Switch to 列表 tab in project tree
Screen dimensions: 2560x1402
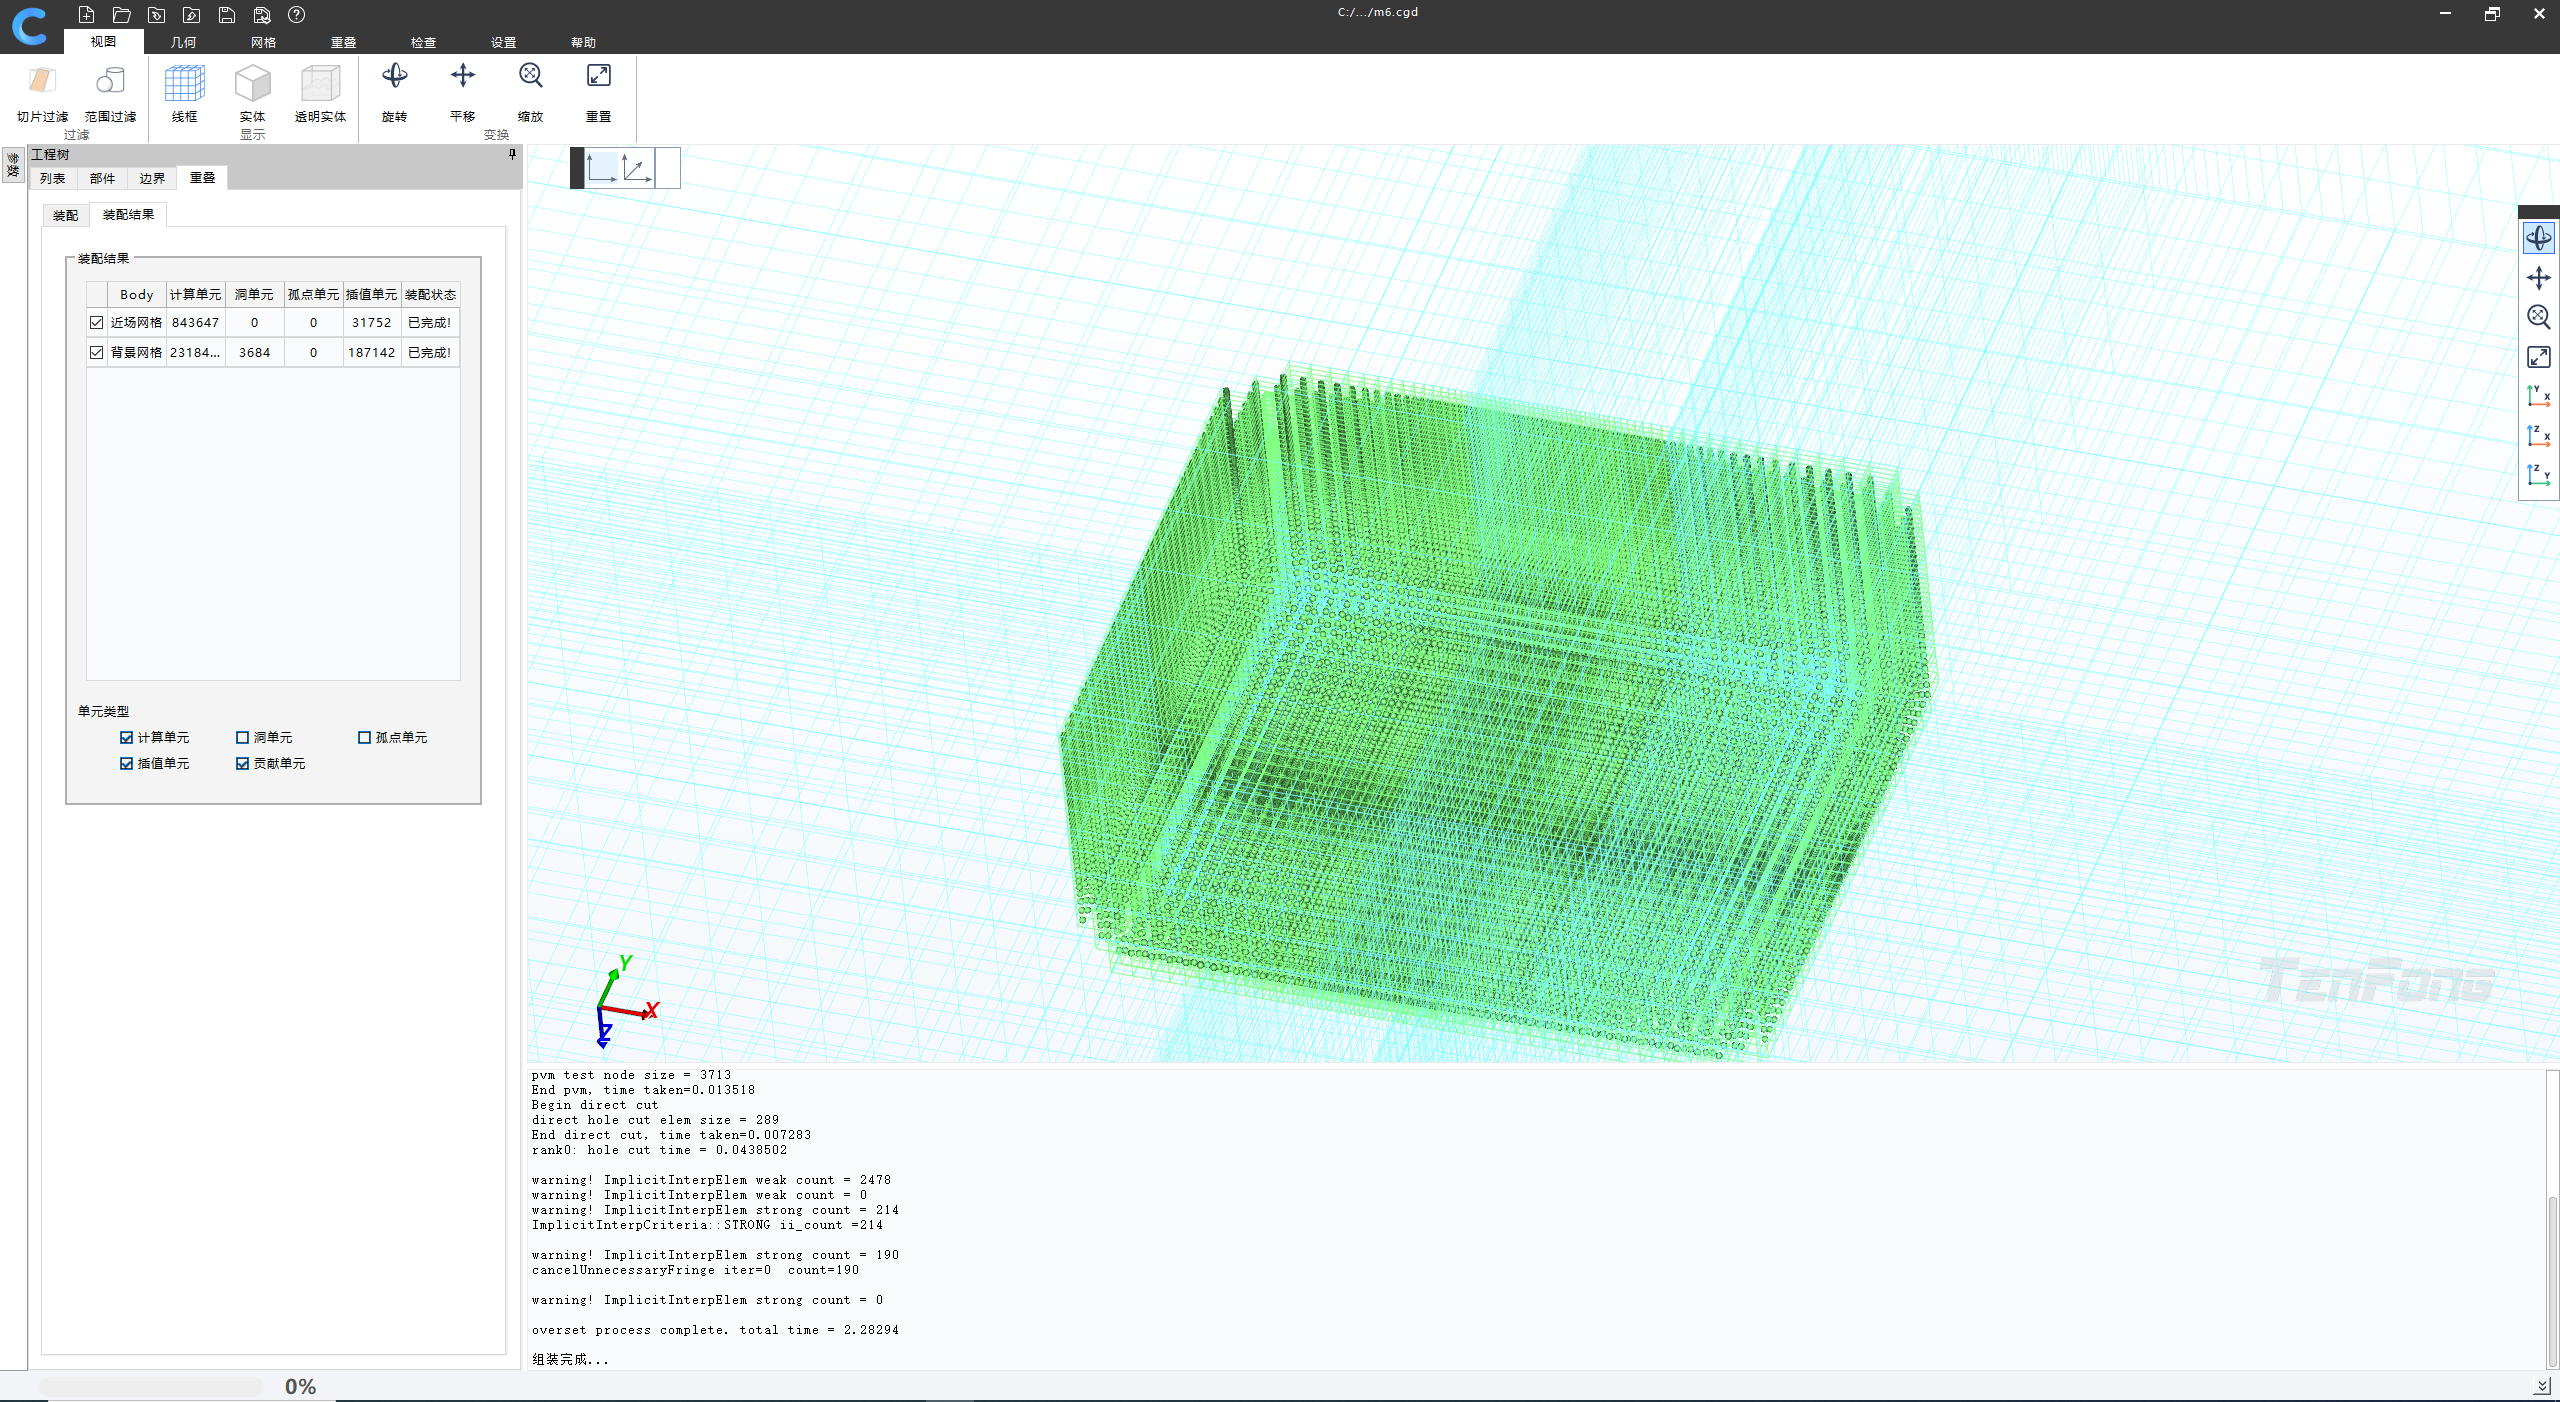[x=53, y=178]
